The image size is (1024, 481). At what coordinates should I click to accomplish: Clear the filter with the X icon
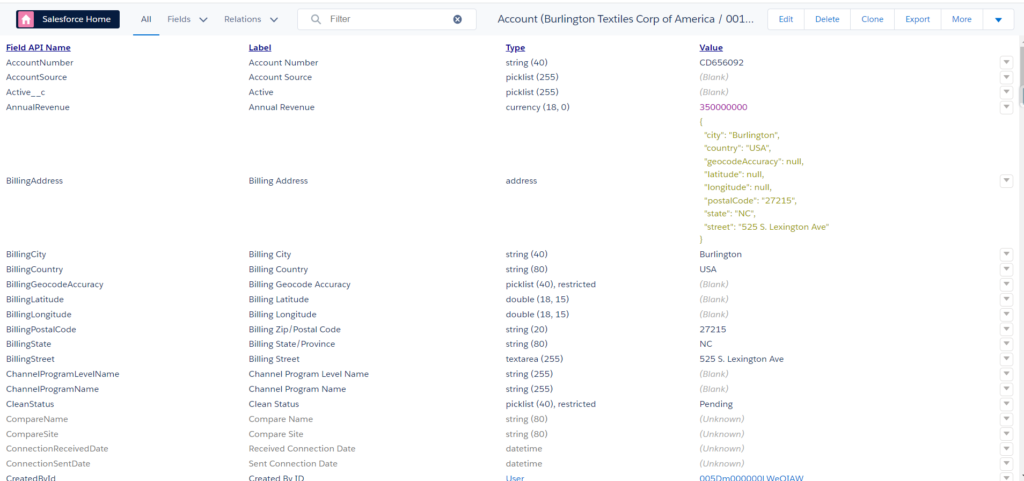coord(458,19)
